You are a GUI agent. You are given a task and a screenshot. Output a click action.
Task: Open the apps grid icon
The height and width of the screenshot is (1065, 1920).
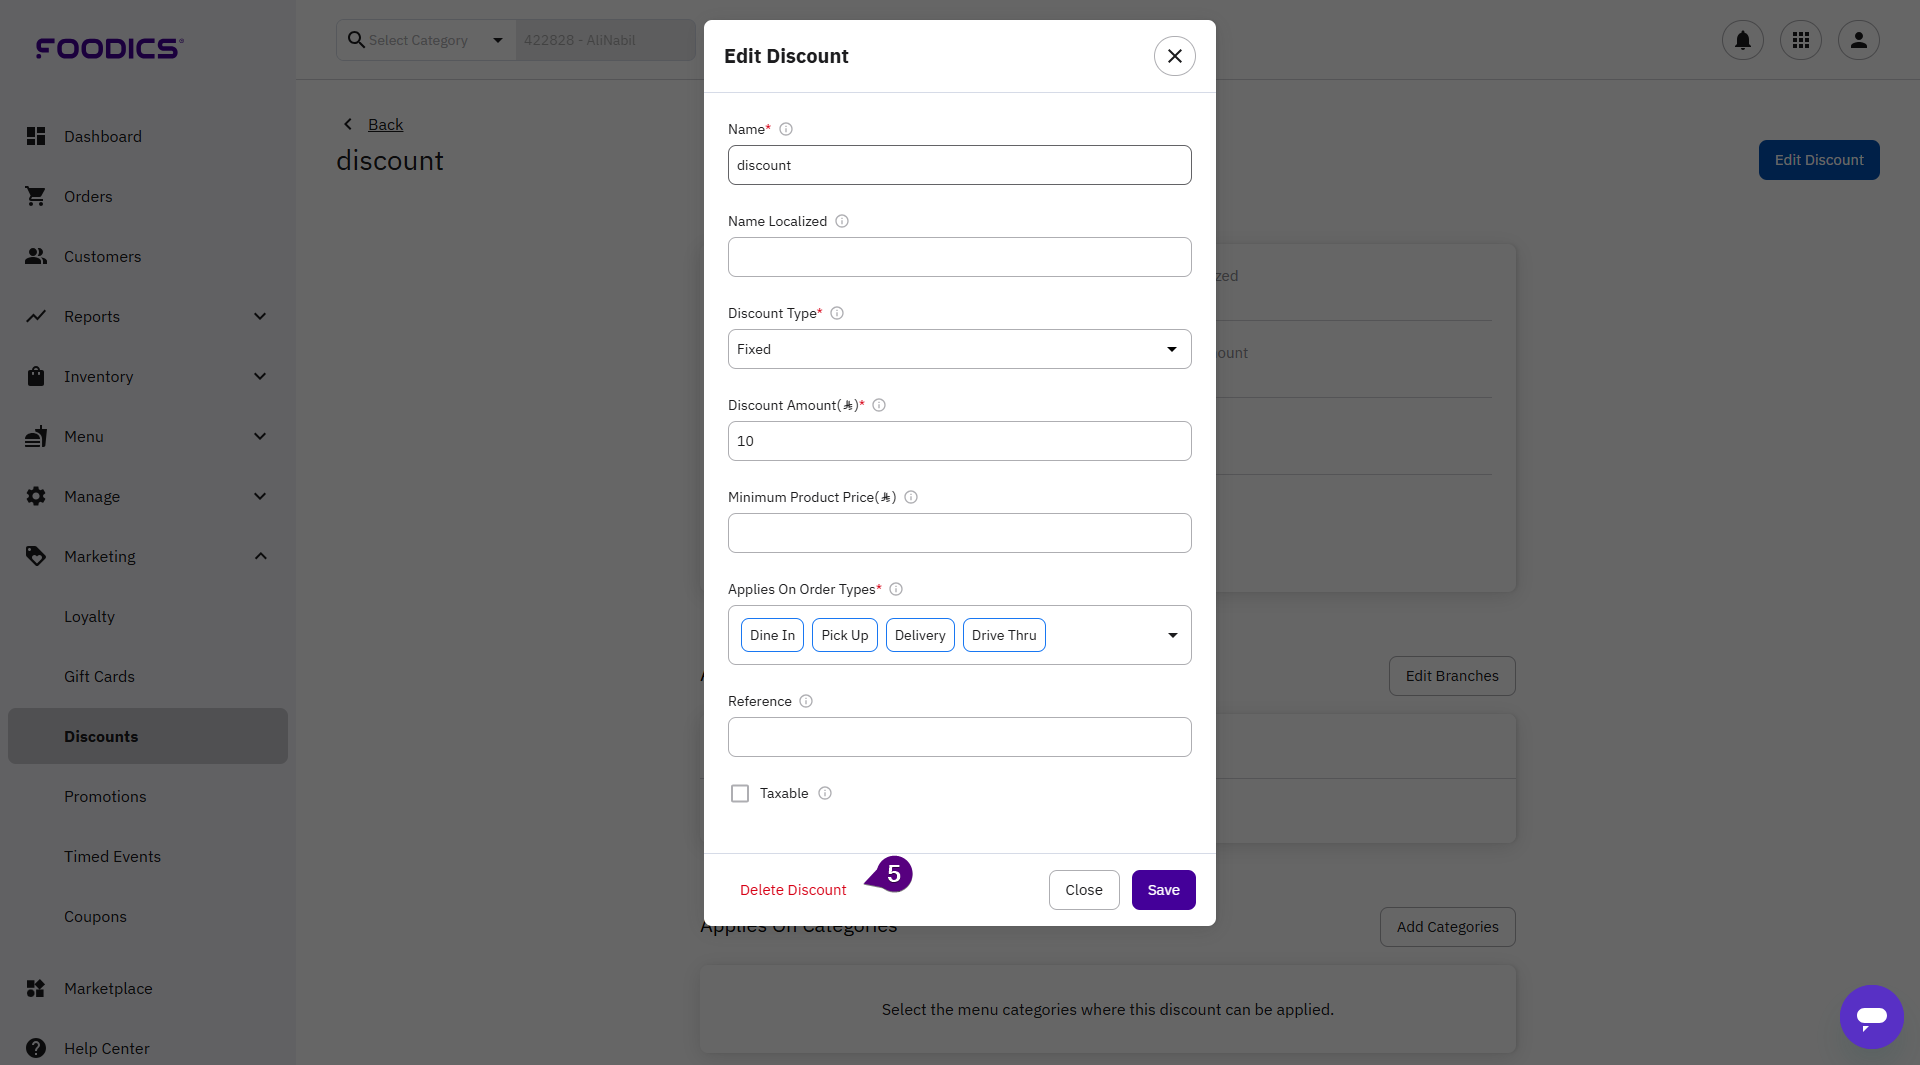click(x=1800, y=40)
